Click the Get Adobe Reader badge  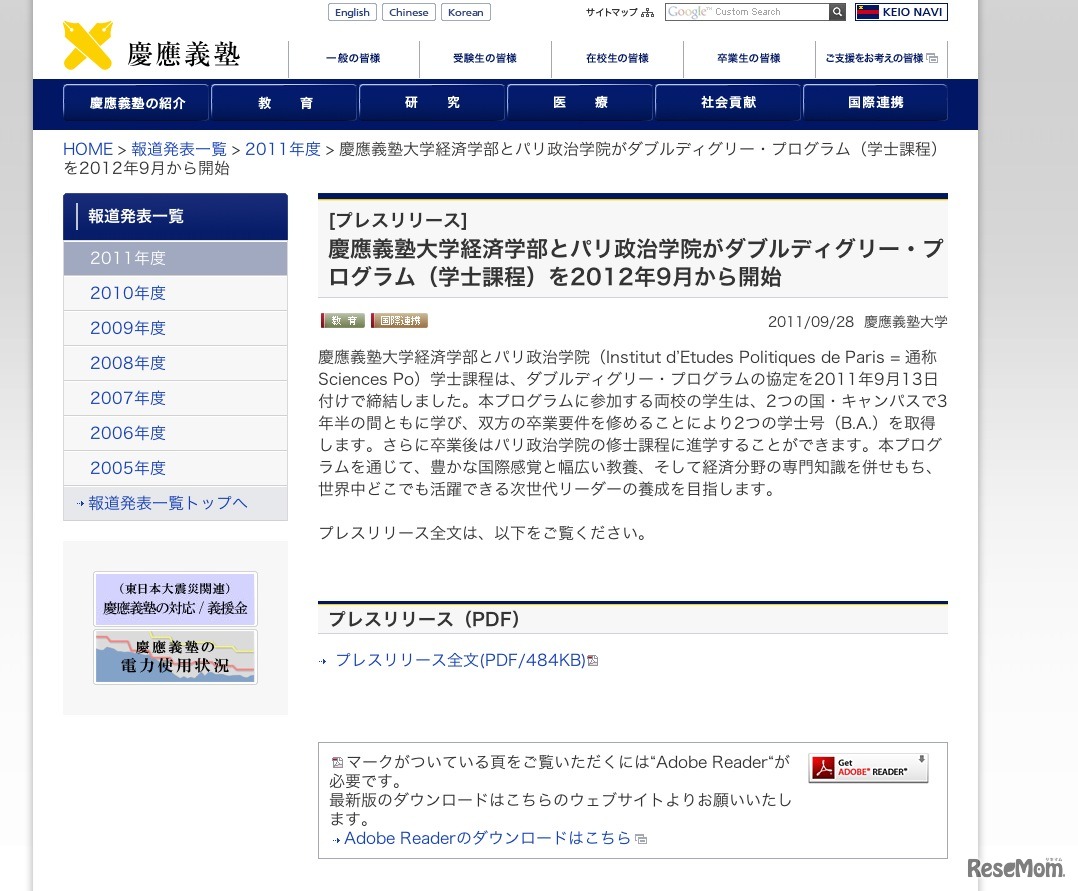[x=867, y=768]
